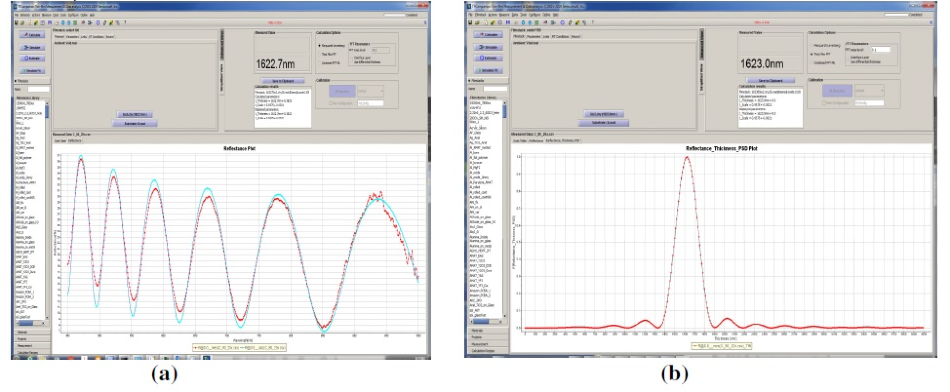Switch to vertical Simplified View tab in window (a)

coord(222,79)
